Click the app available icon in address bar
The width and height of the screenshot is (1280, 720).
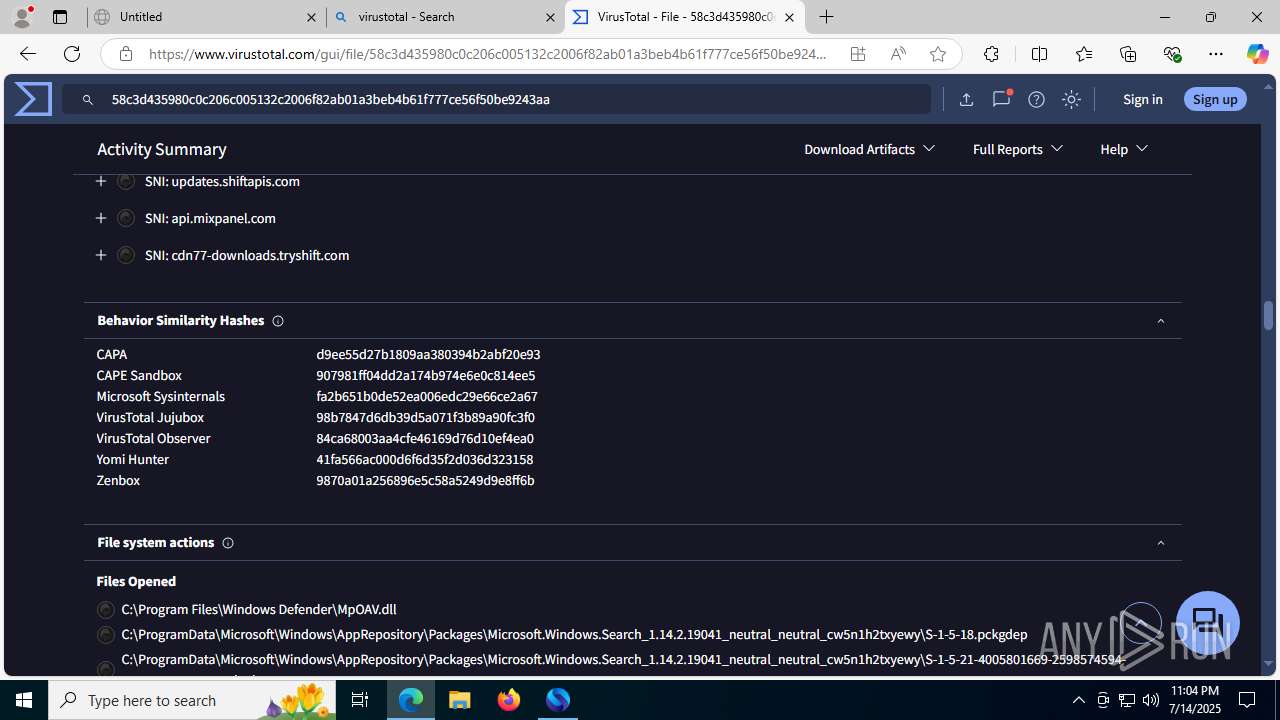pyautogui.click(x=858, y=54)
